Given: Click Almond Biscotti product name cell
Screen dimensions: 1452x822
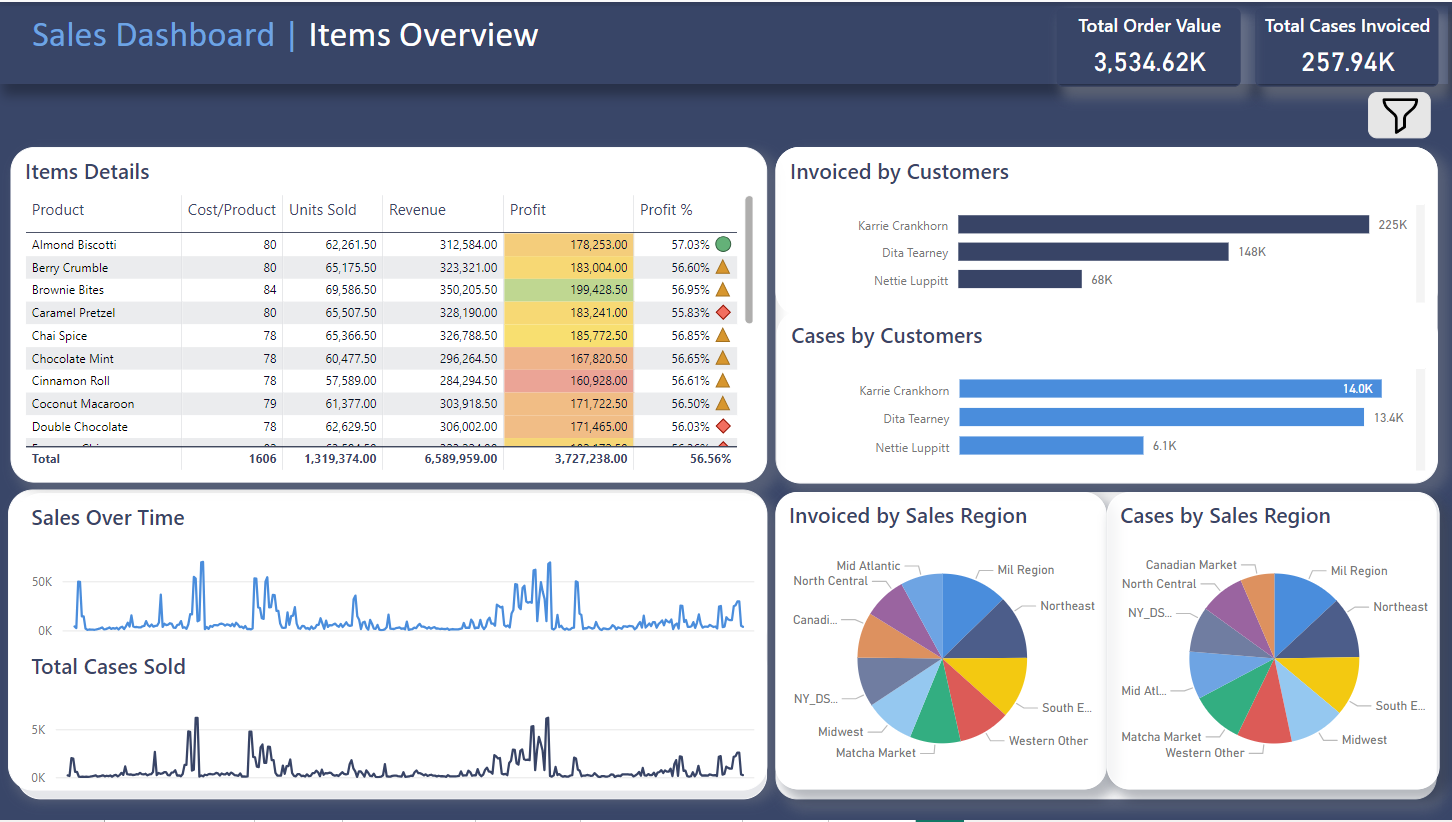Looking at the screenshot, I should click(x=74, y=244).
